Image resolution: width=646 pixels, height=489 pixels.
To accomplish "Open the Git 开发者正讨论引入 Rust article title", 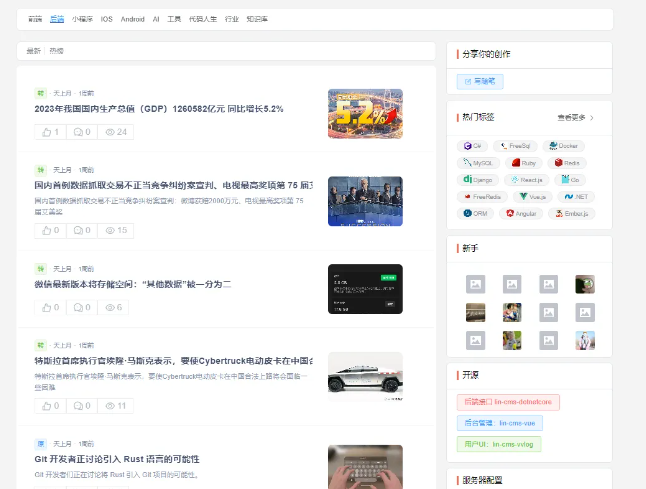I will pyautogui.click(x=117, y=459).
